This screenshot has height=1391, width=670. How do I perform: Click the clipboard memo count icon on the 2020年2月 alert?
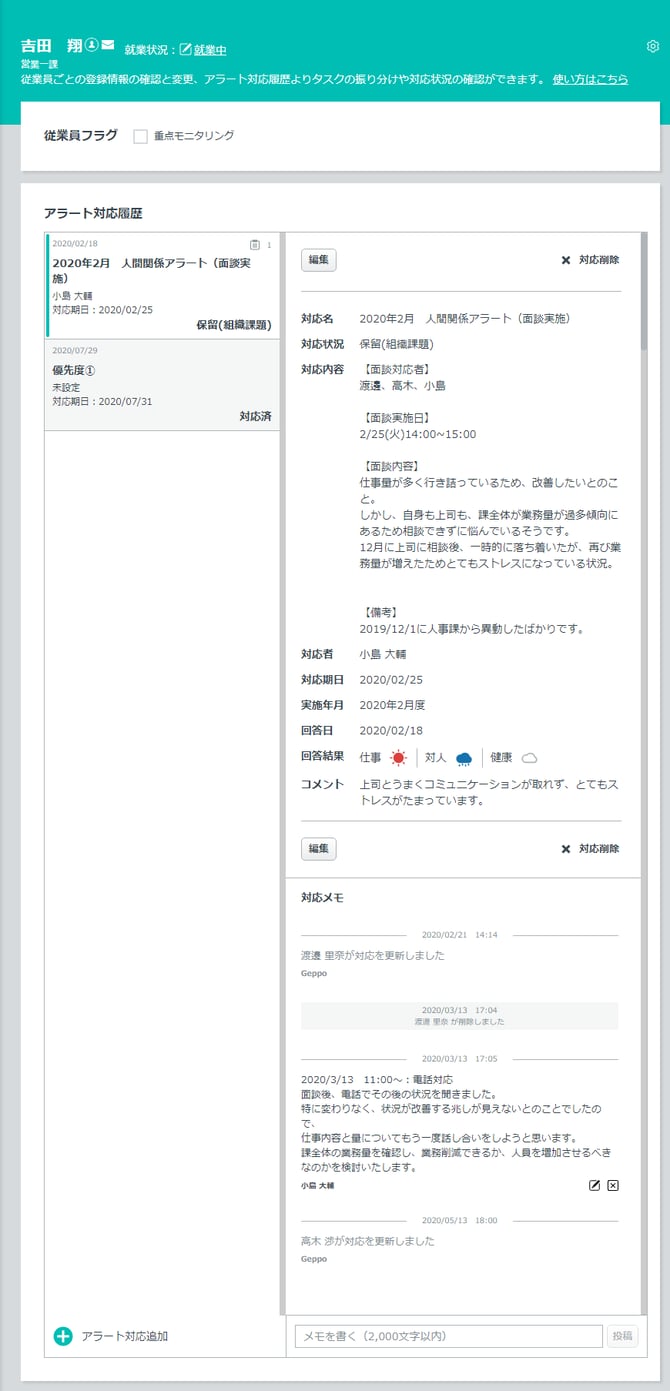coord(254,244)
